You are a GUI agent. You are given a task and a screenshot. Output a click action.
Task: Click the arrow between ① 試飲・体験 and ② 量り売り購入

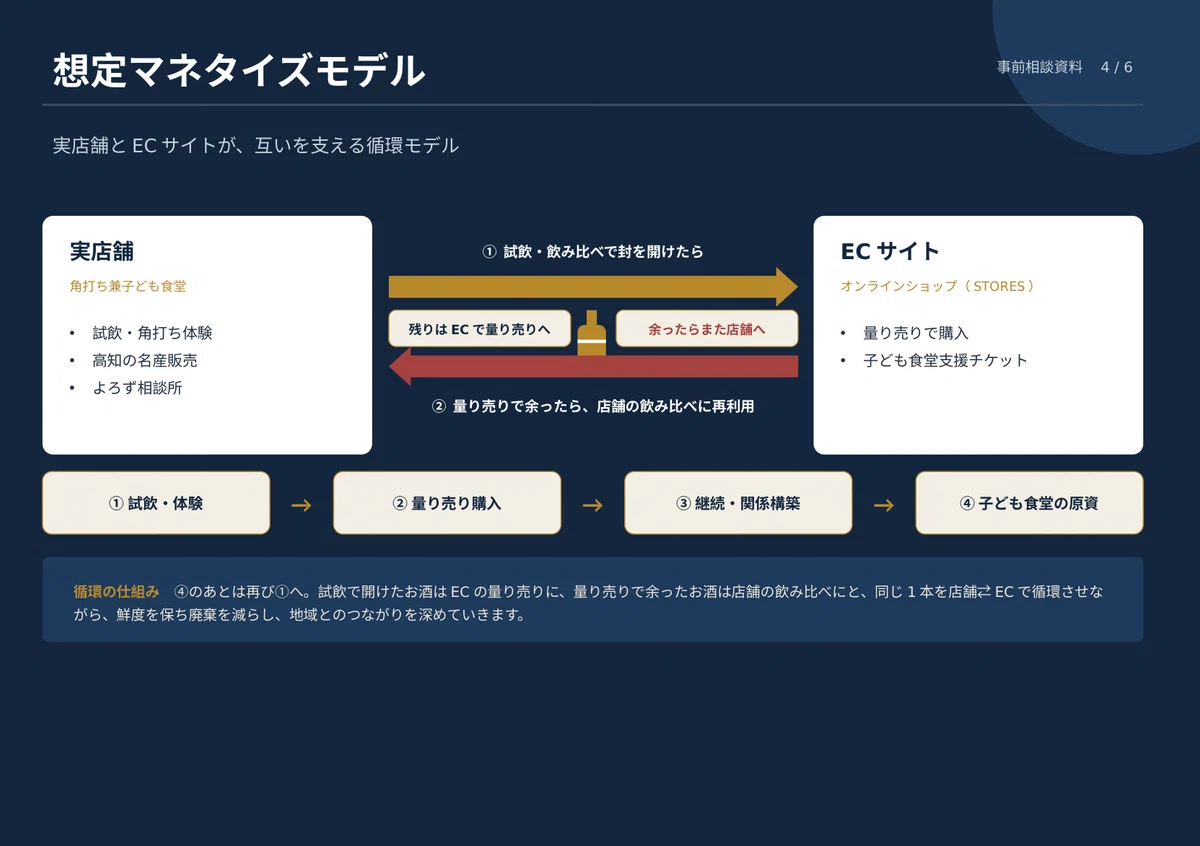(301, 505)
